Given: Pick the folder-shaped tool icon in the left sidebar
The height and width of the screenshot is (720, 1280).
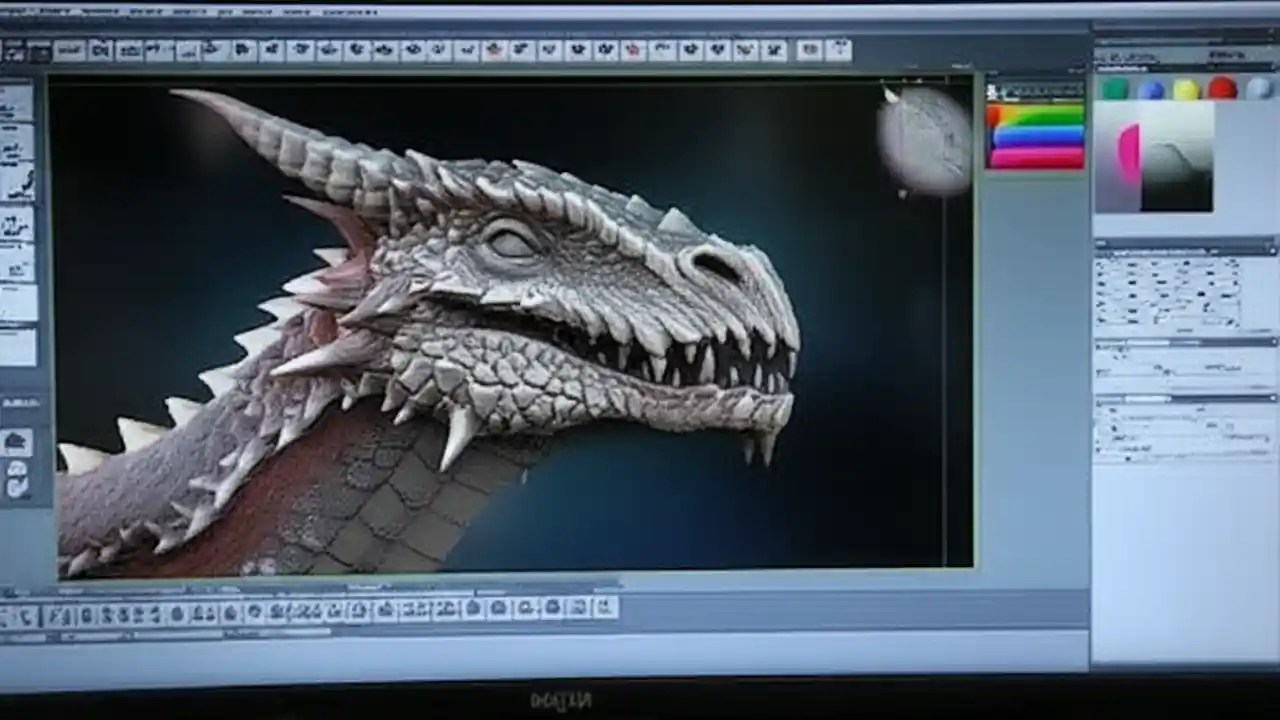Looking at the screenshot, I should [18, 440].
